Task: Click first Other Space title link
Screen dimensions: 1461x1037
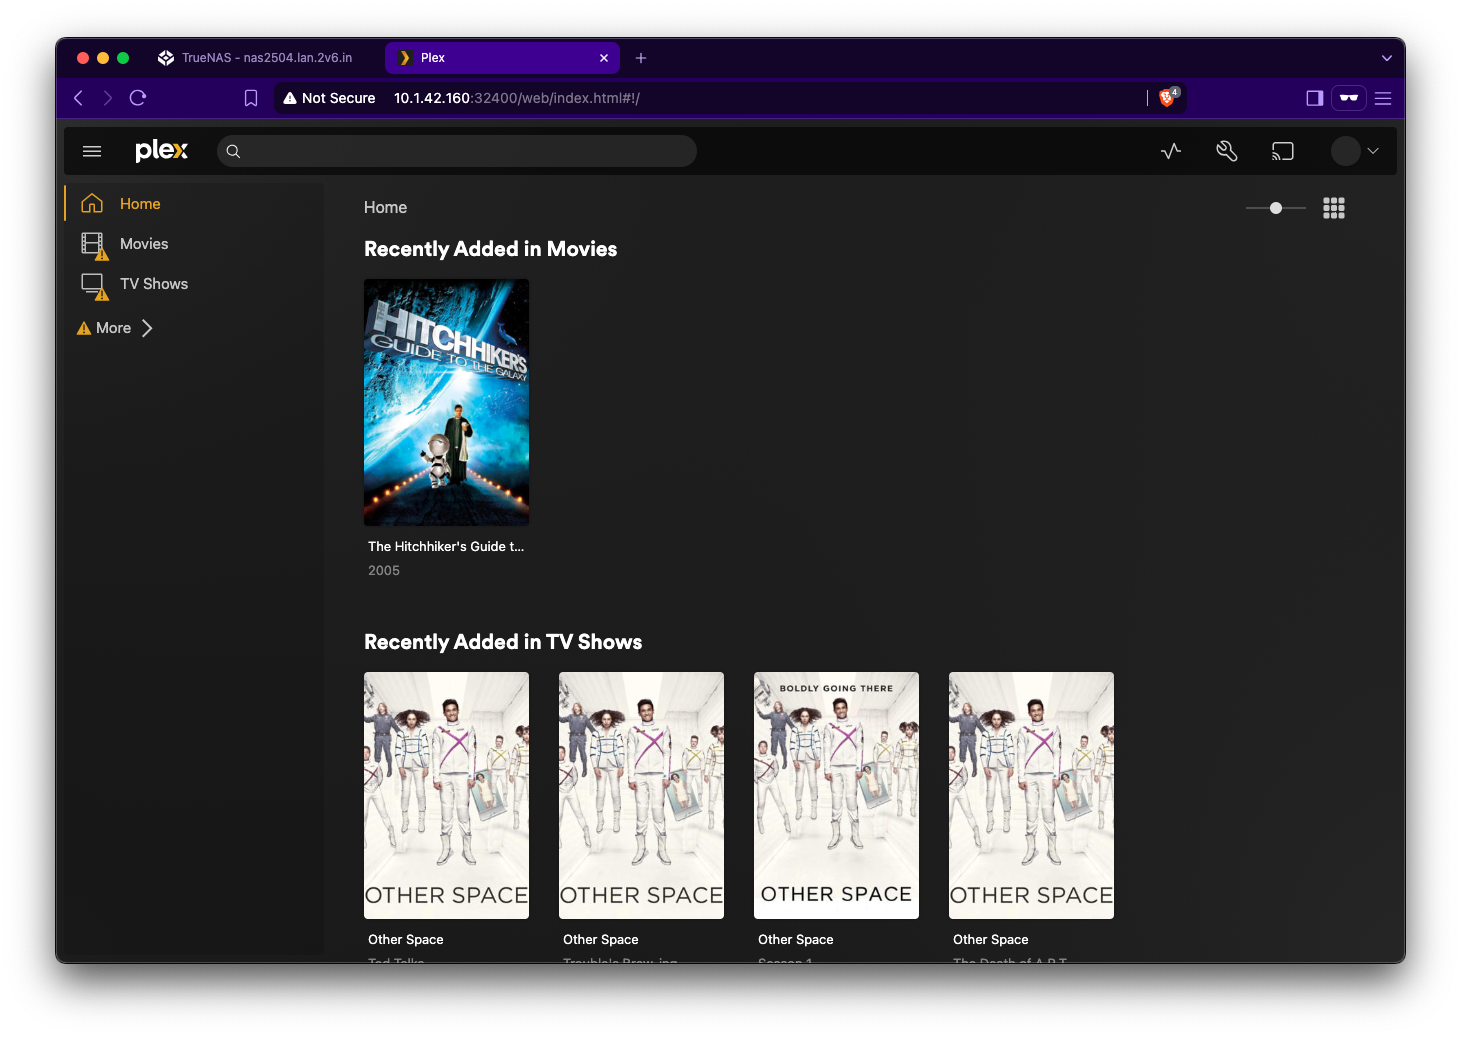Action: click(x=406, y=939)
